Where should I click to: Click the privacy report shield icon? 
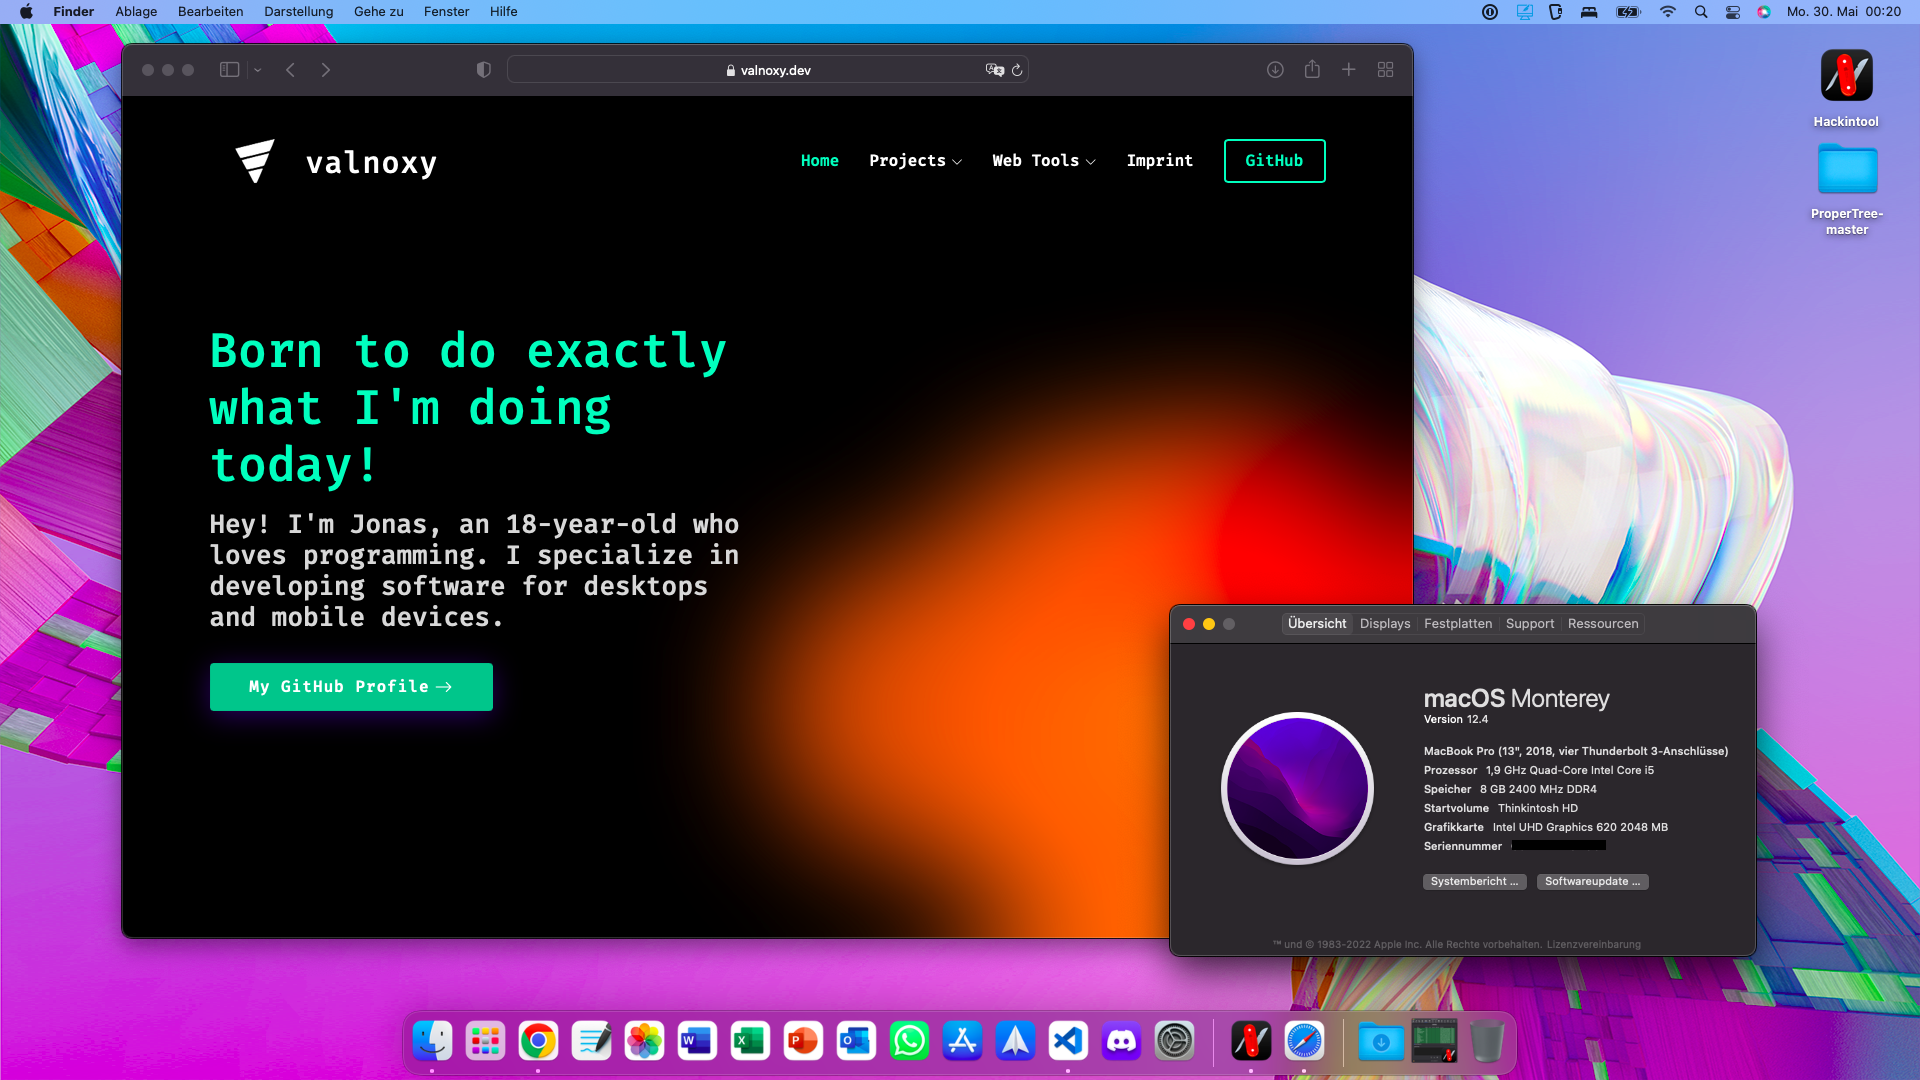(x=484, y=70)
